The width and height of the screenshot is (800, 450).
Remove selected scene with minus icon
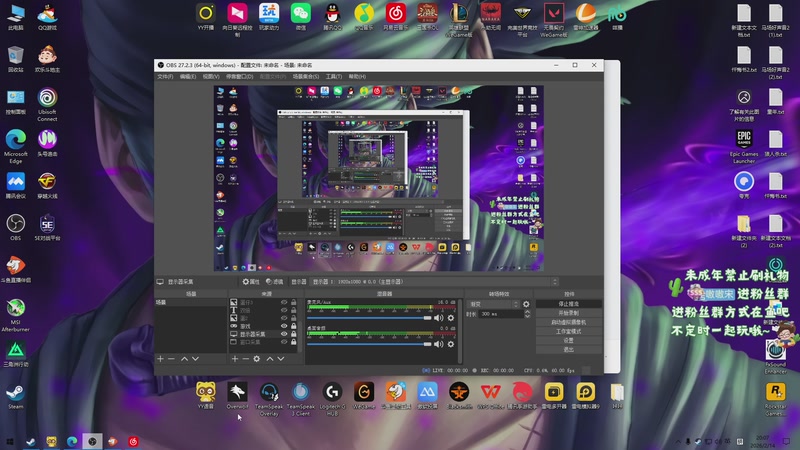pyautogui.click(x=171, y=359)
